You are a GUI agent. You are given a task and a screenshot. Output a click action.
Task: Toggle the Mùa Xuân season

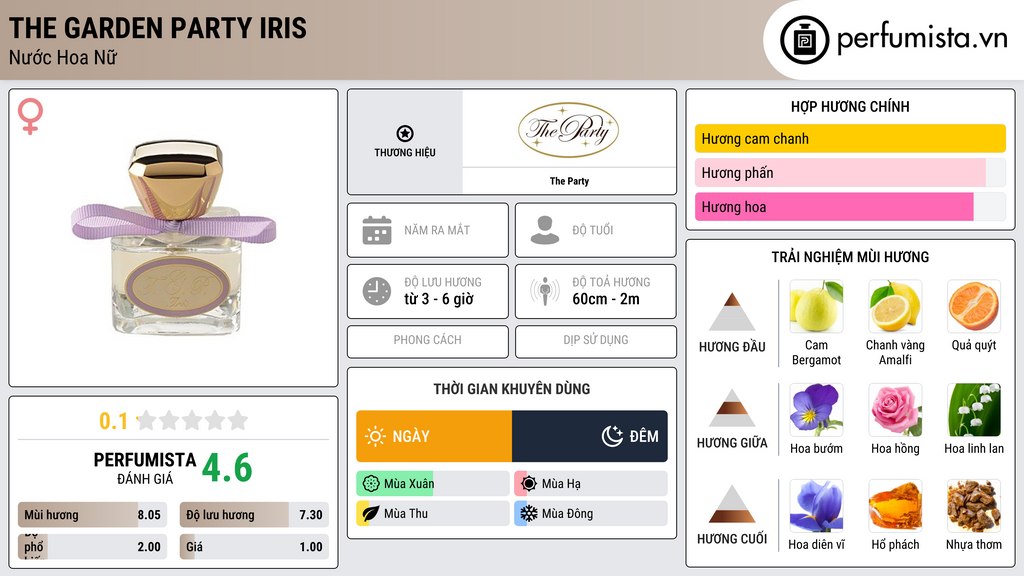click(432, 484)
